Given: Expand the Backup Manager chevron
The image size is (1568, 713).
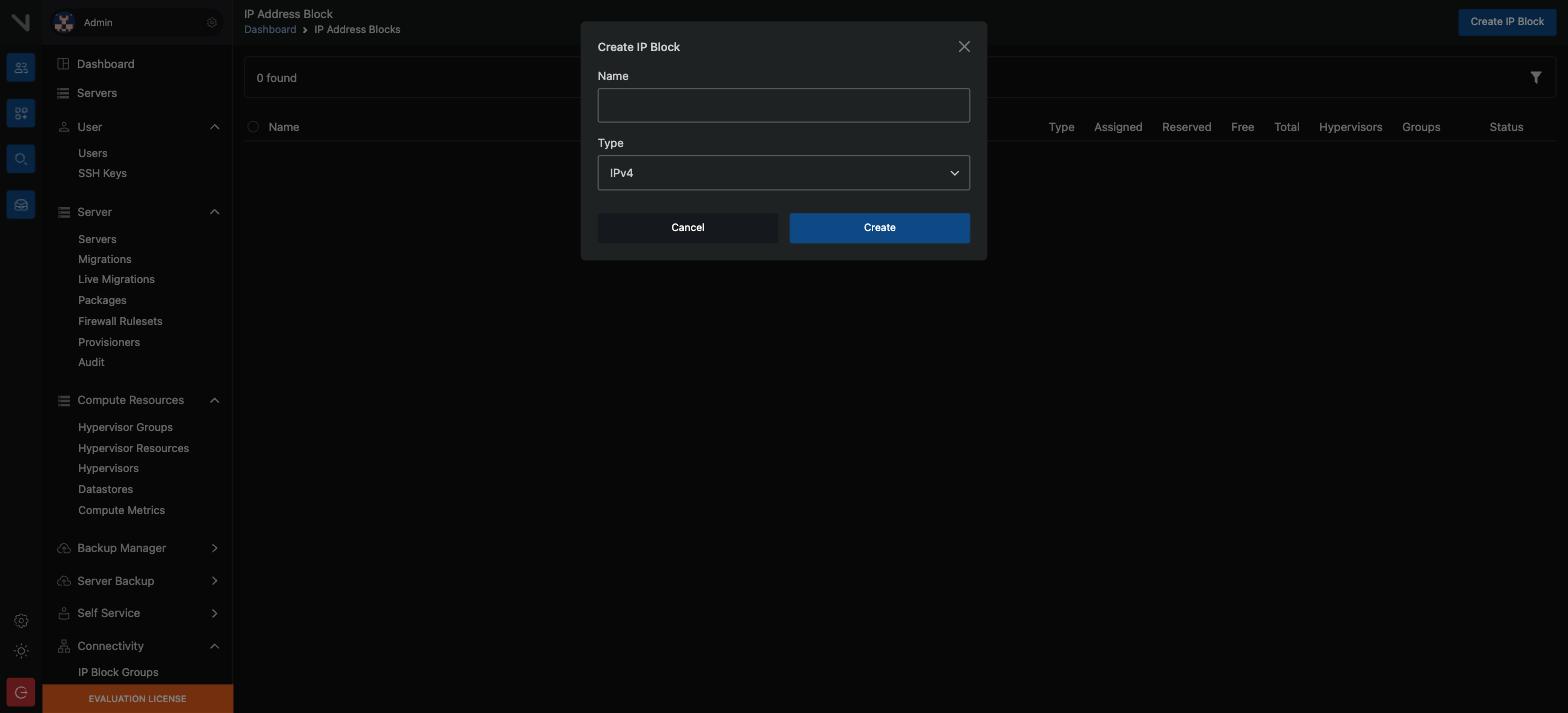Looking at the screenshot, I should point(214,548).
